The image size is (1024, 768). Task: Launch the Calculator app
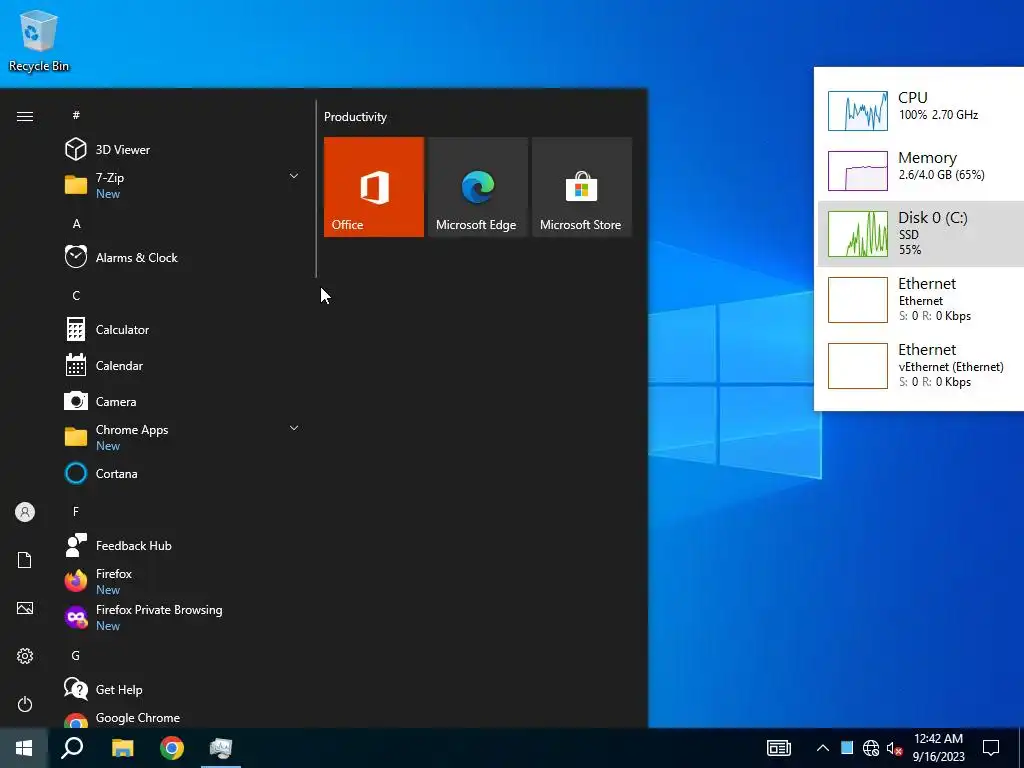point(183,330)
